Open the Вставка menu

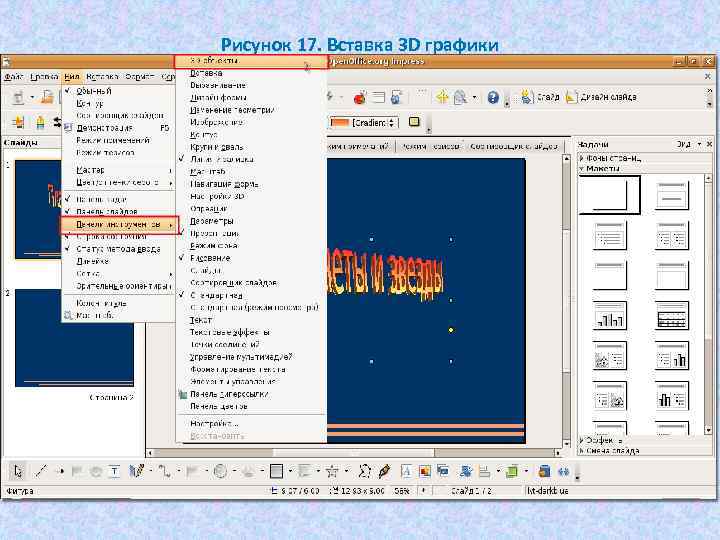pyautogui.click(x=102, y=77)
